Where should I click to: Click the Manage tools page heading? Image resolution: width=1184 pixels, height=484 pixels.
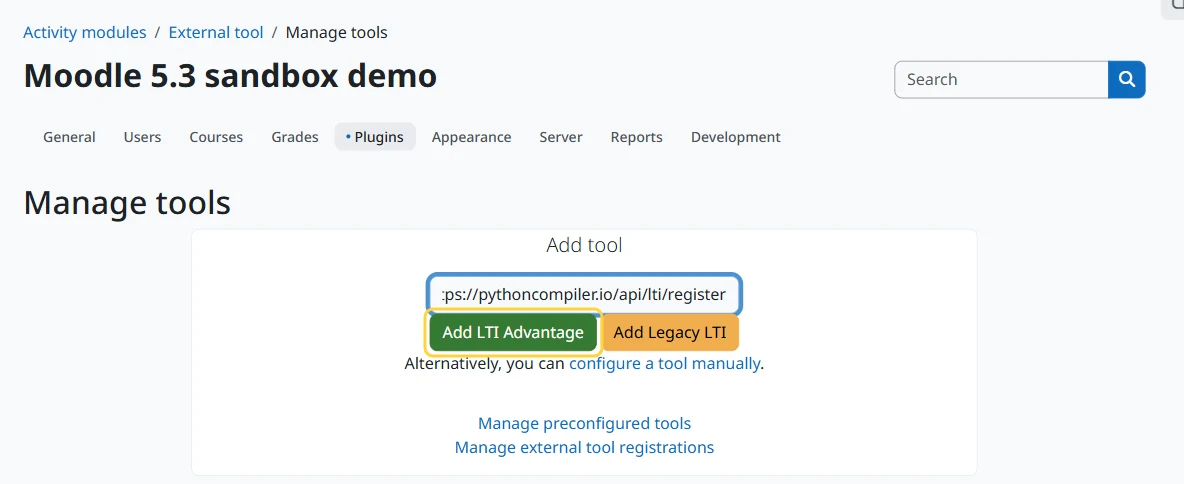click(x=127, y=203)
